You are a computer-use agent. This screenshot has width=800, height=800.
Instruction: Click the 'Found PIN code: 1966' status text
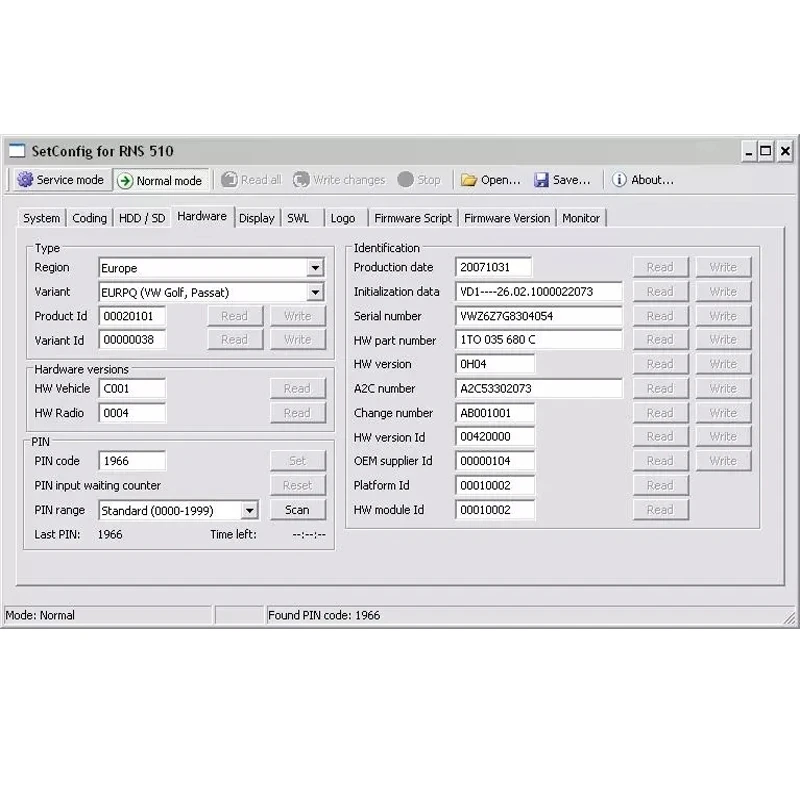(324, 615)
